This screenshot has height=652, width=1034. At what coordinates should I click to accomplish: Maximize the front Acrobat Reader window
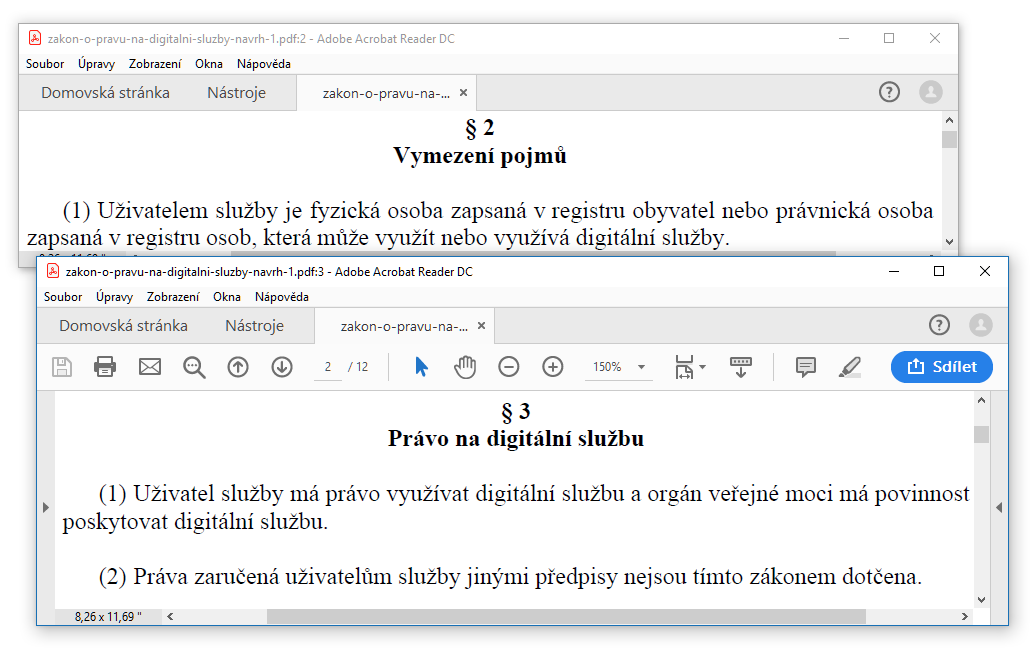[939, 271]
